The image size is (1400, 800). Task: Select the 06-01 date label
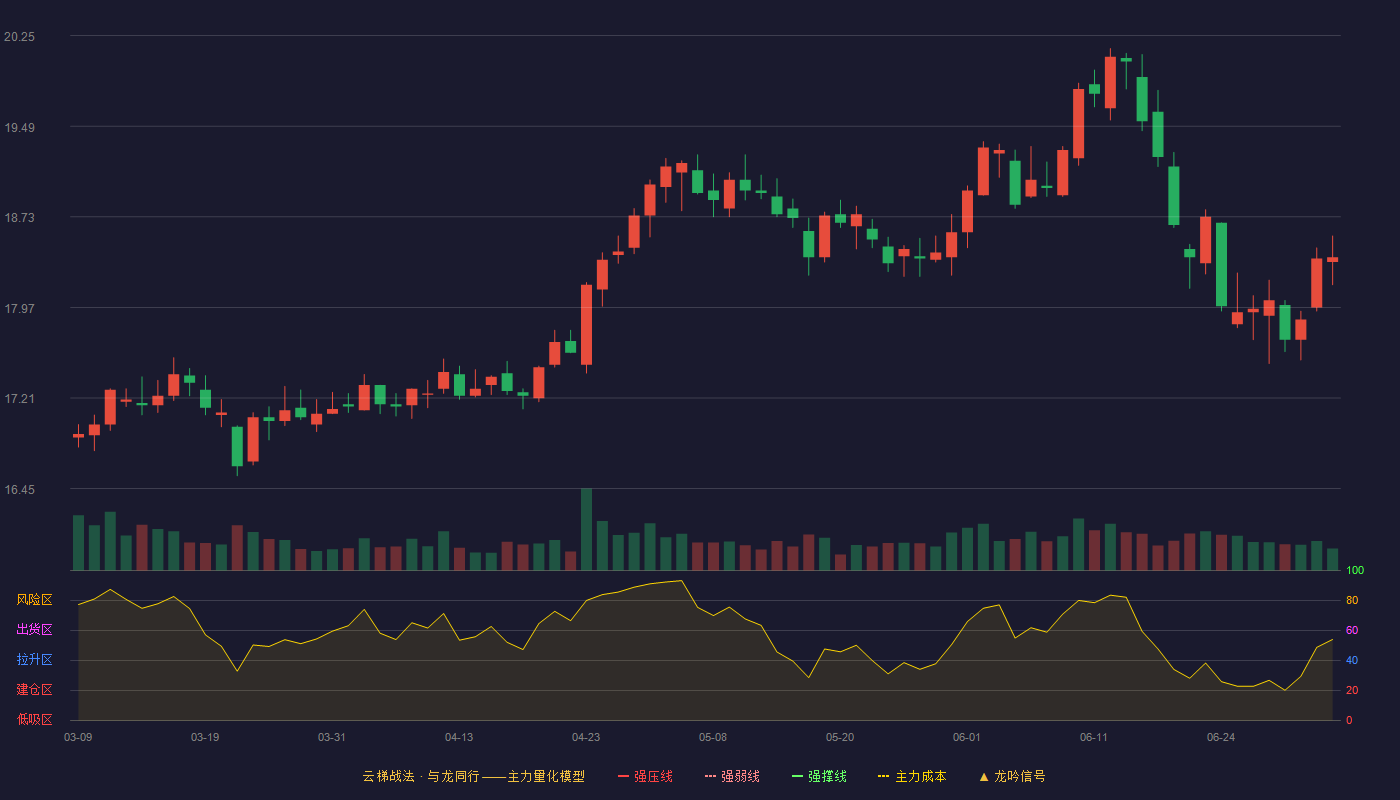pos(967,737)
